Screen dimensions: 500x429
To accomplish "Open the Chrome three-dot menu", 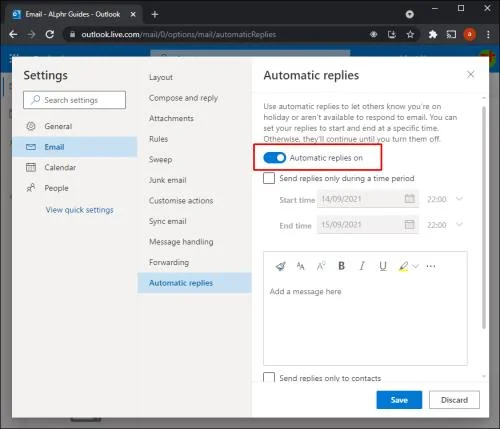I will [488, 34].
